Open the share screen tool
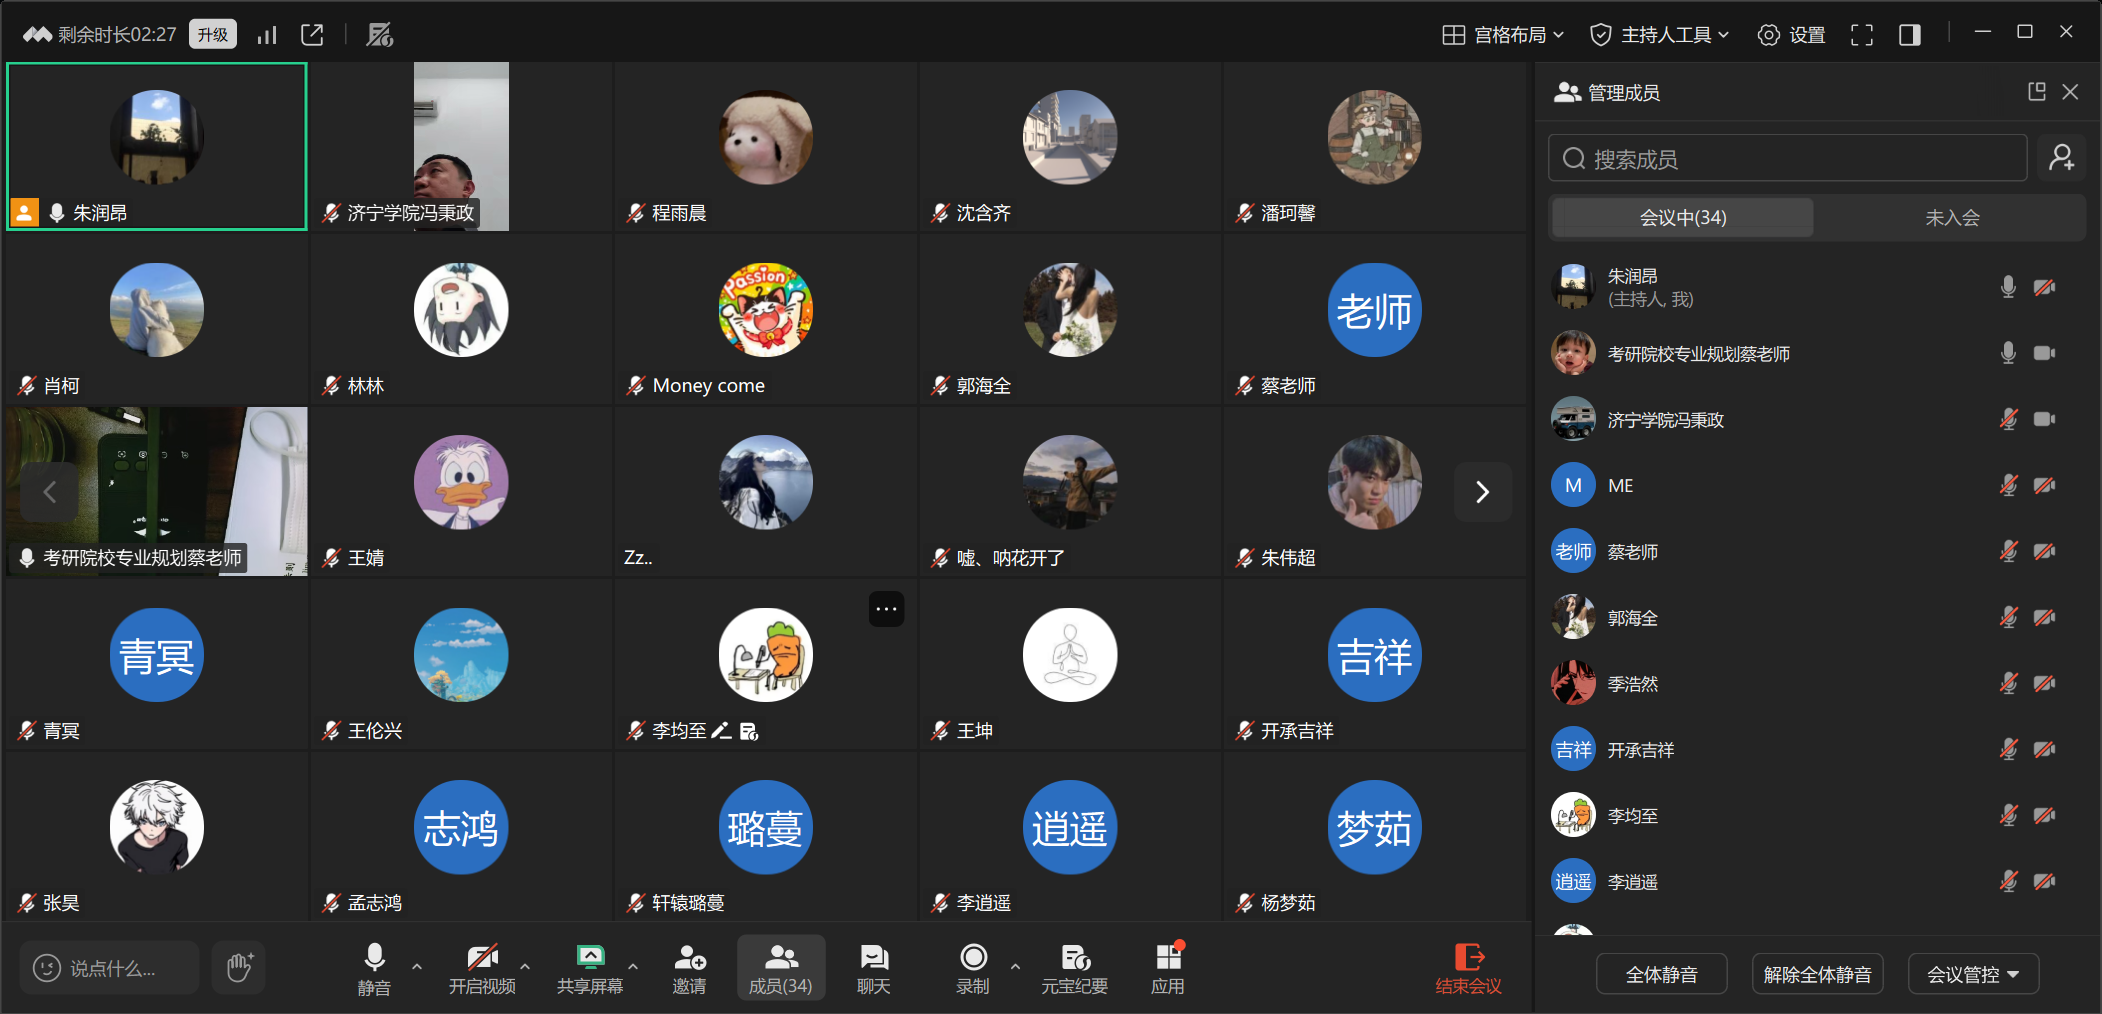Screen dimensions: 2102x1014 [589, 968]
